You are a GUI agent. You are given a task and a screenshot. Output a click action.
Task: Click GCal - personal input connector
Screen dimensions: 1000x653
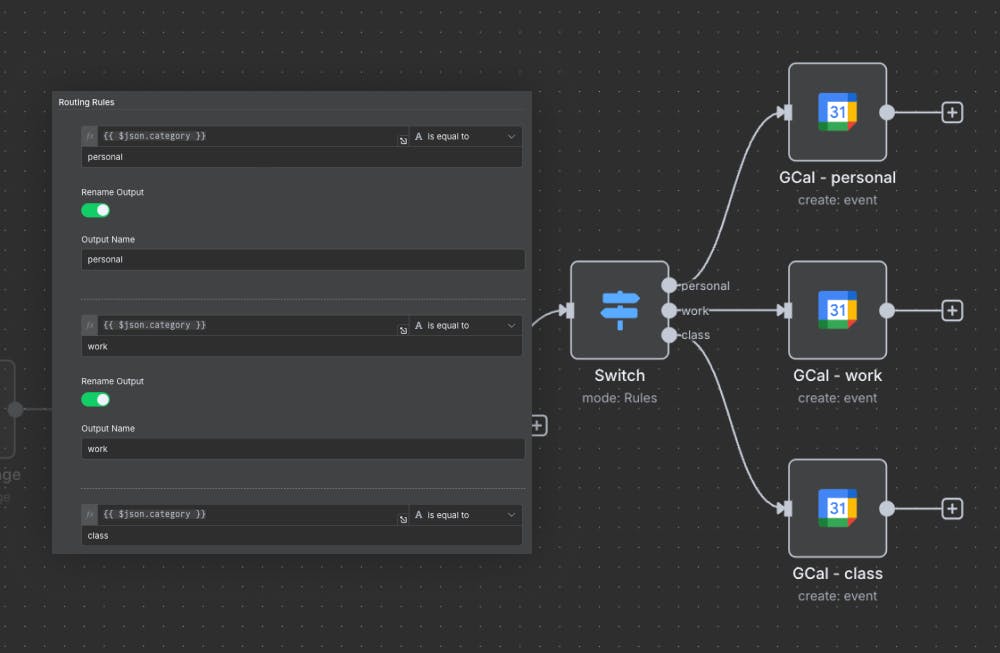tap(788, 112)
